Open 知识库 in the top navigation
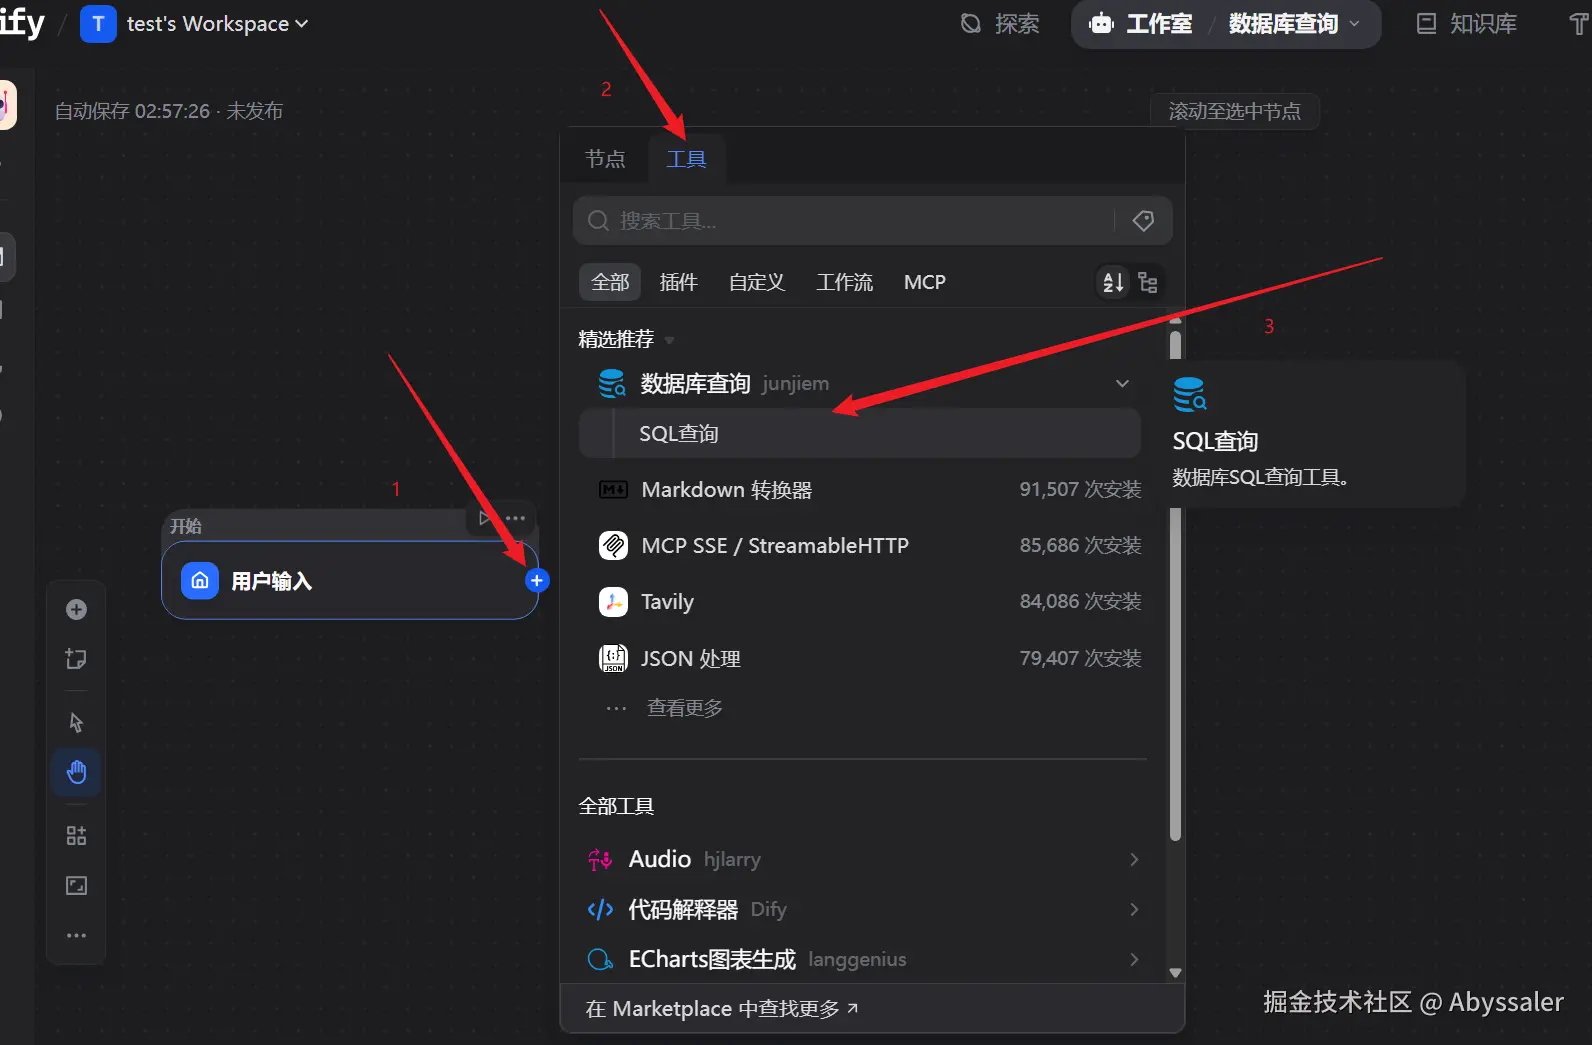This screenshot has height=1045, width=1592. [1467, 23]
